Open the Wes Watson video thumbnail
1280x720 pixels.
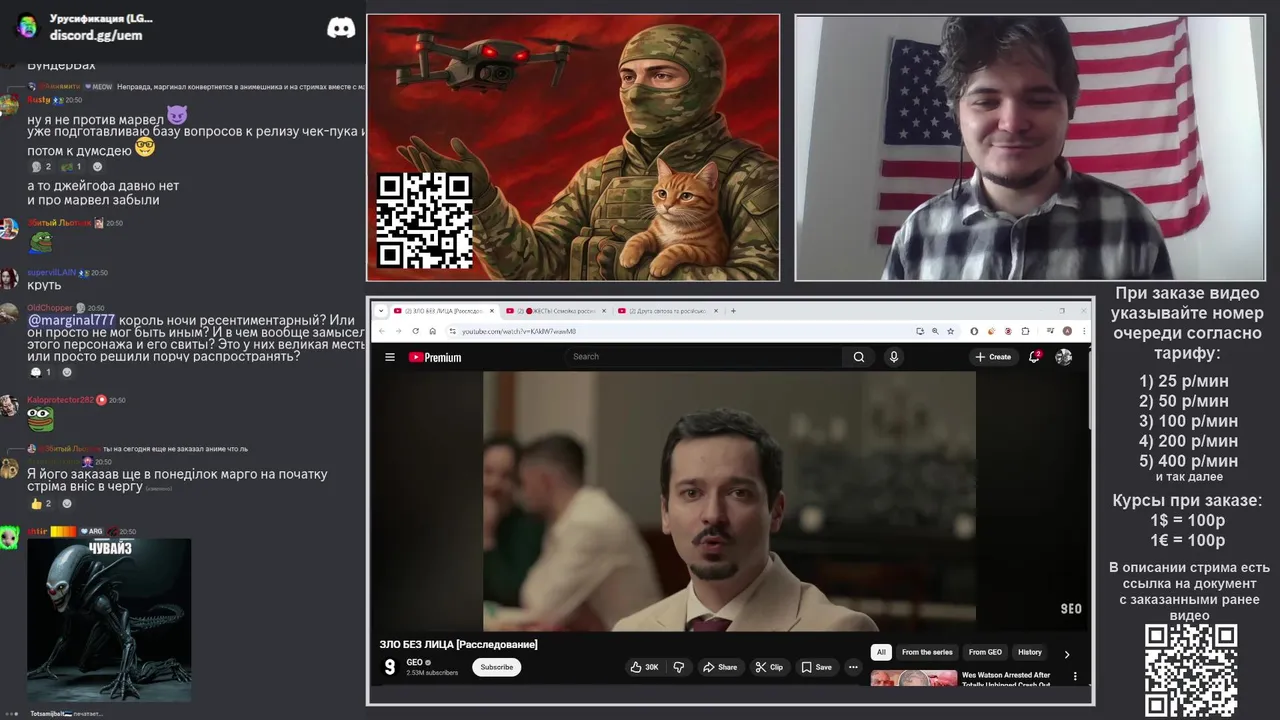tap(914, 679)
